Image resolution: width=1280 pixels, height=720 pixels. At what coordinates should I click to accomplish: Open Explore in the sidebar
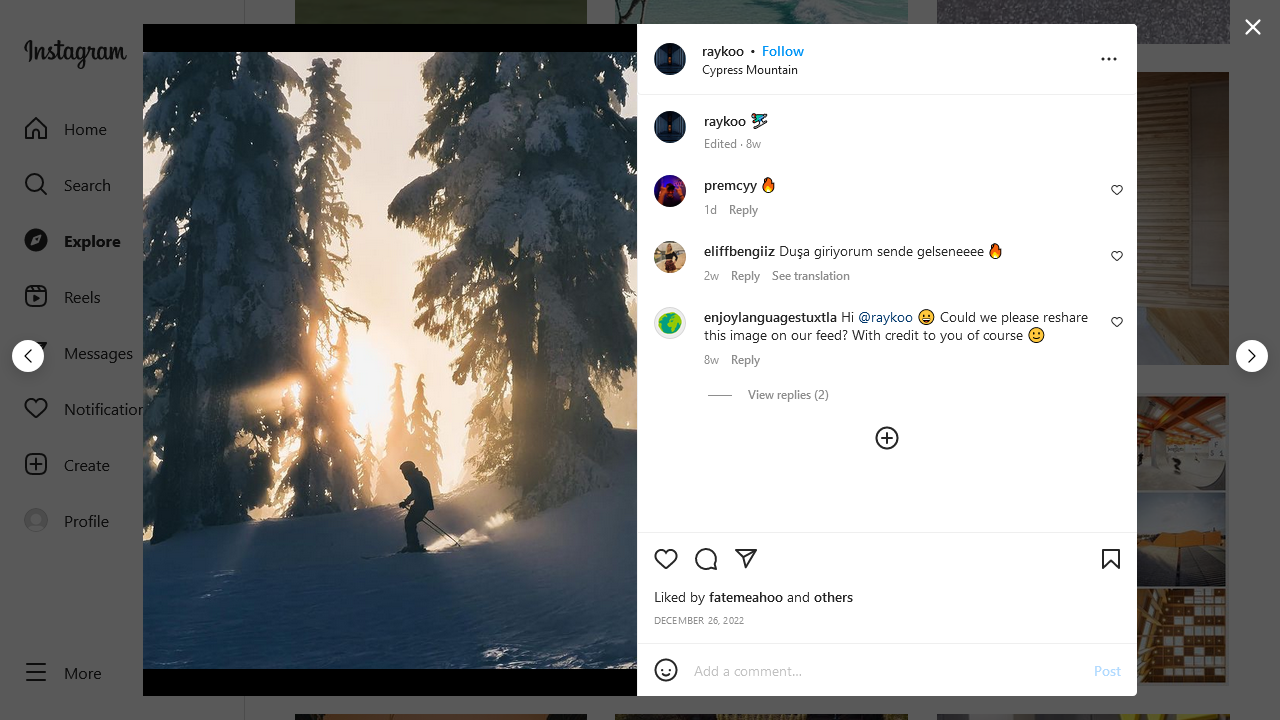(73, 241)
